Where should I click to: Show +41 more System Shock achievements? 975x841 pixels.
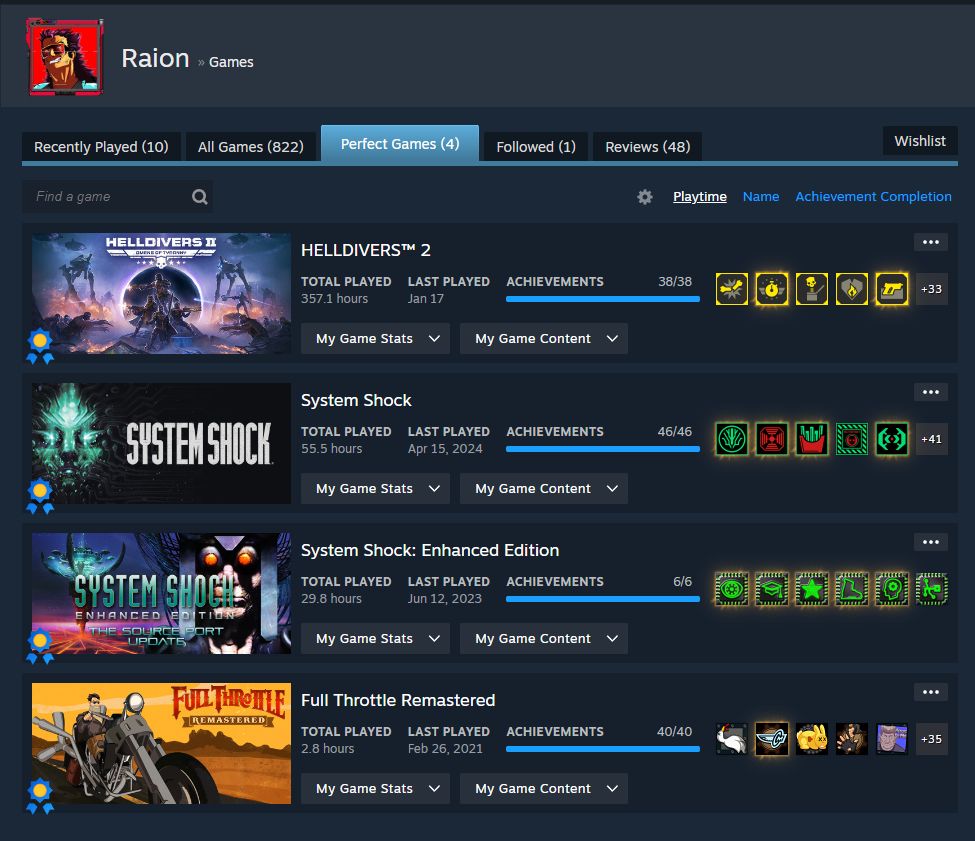coord(931,439)
